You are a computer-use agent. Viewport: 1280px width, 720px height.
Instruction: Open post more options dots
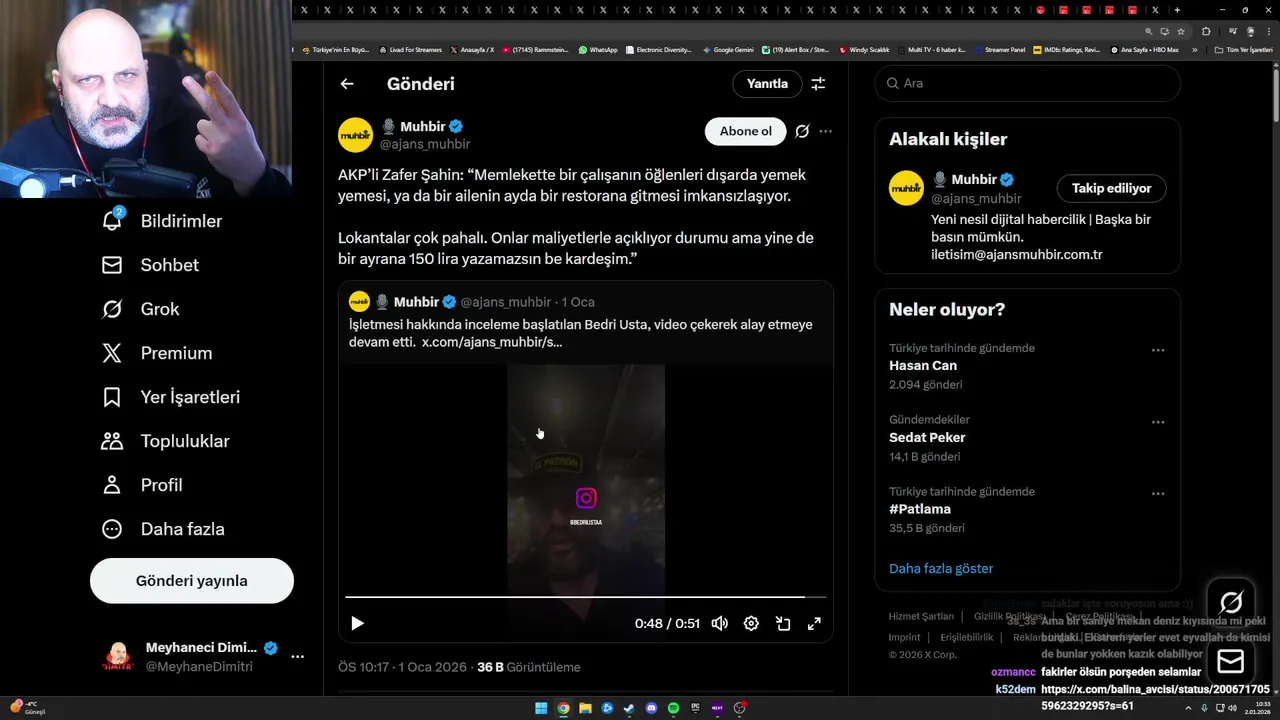pyautogui.click(x=825, y=131)
